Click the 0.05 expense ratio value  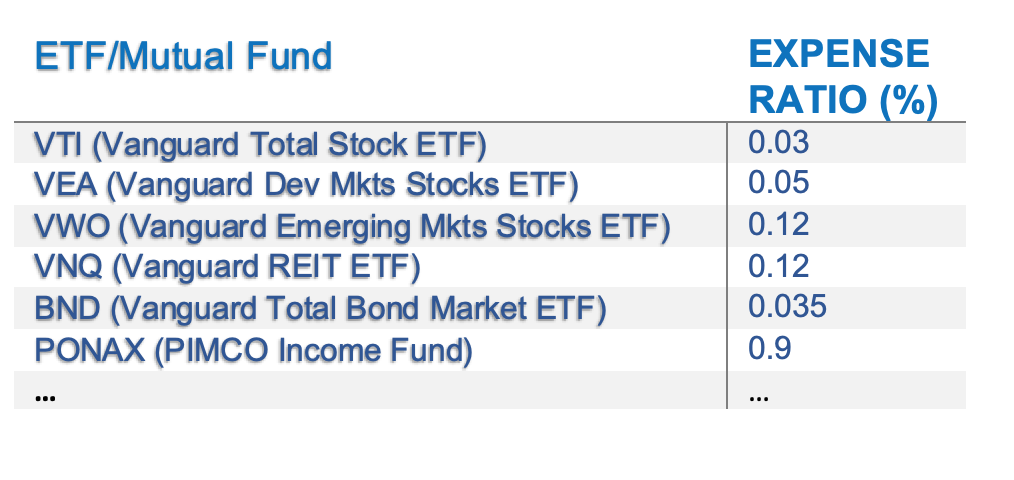pyautogui.click(x=778, y=183)
